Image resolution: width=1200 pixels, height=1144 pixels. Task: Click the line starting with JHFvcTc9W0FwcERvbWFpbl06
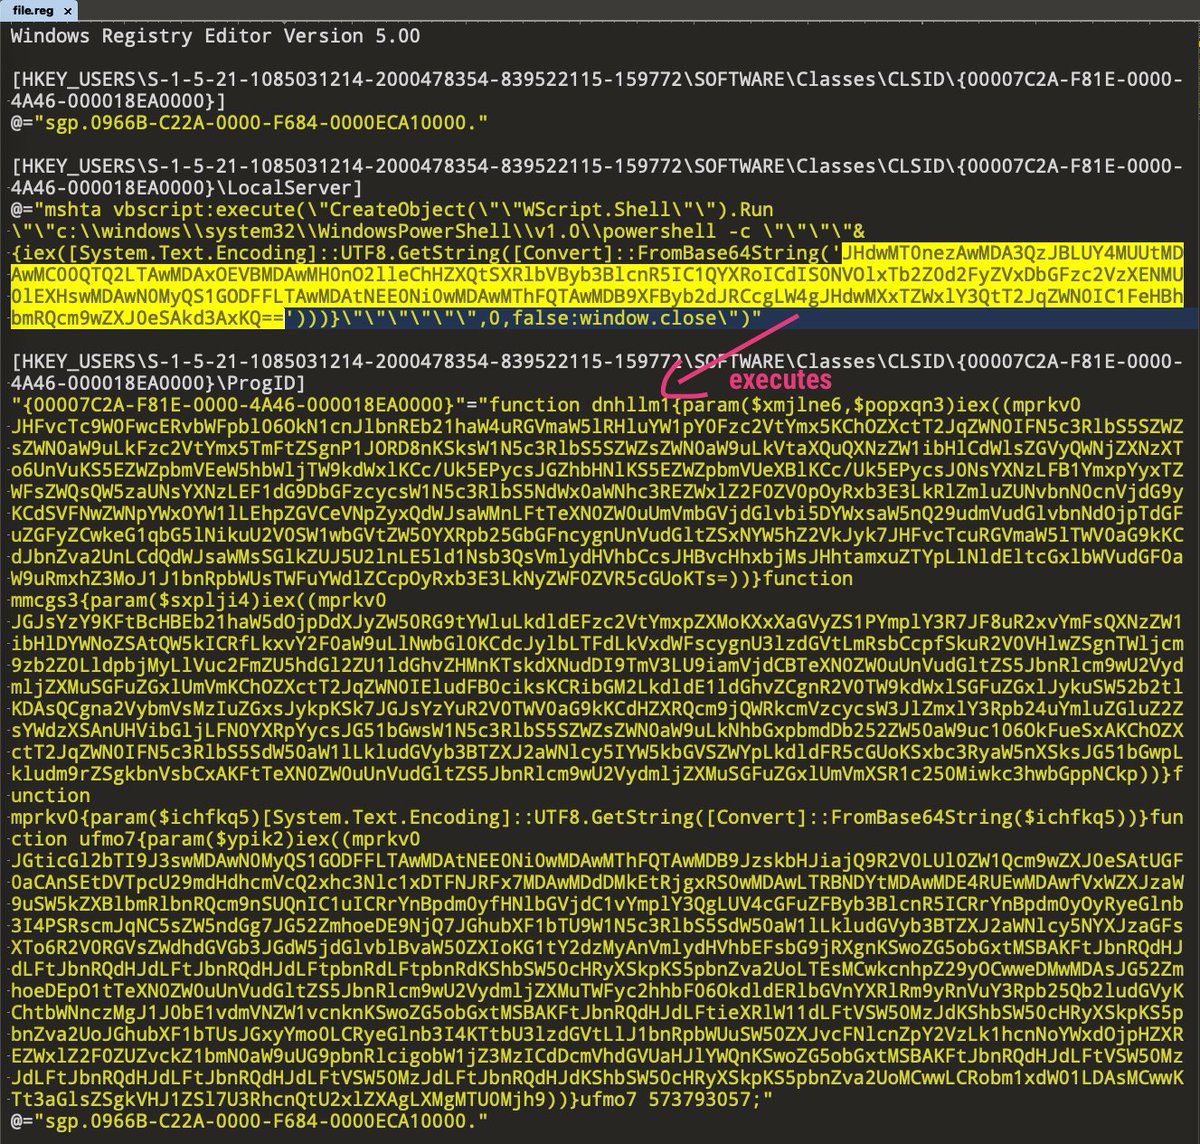point(598,427)
